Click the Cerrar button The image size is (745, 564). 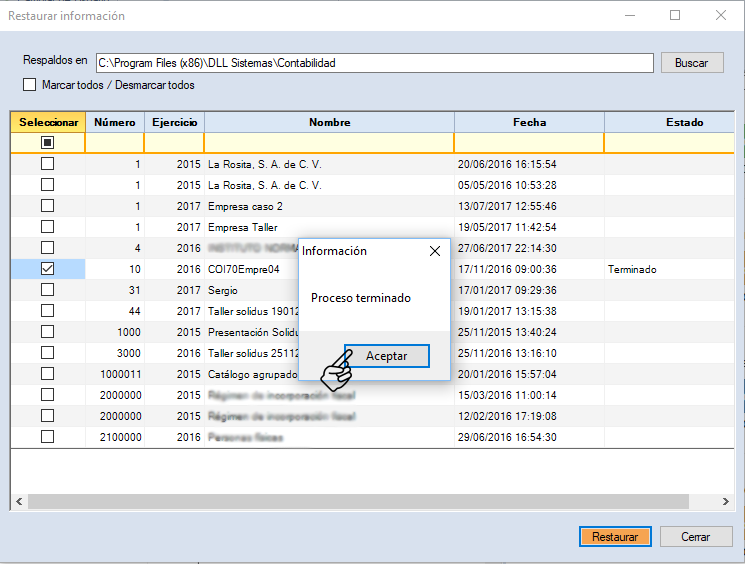(x=695, y=537)
